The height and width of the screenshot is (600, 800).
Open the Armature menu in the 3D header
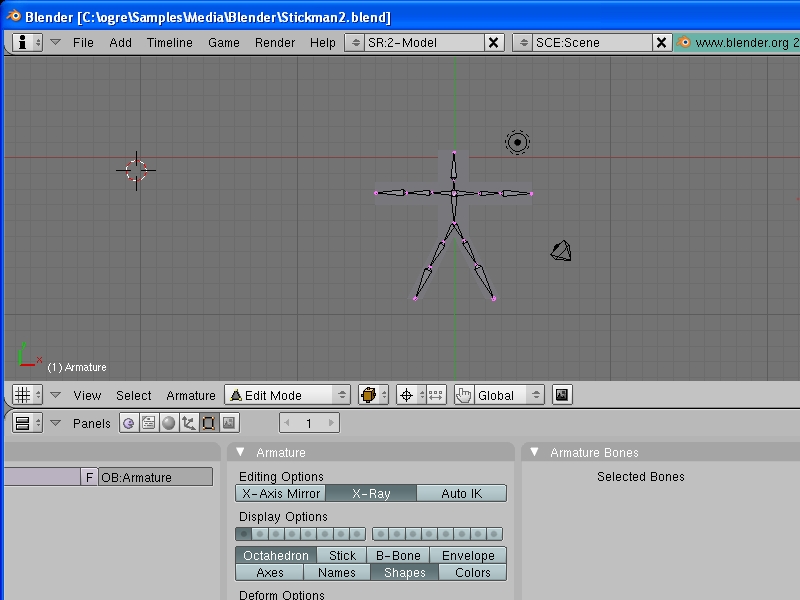191,395
